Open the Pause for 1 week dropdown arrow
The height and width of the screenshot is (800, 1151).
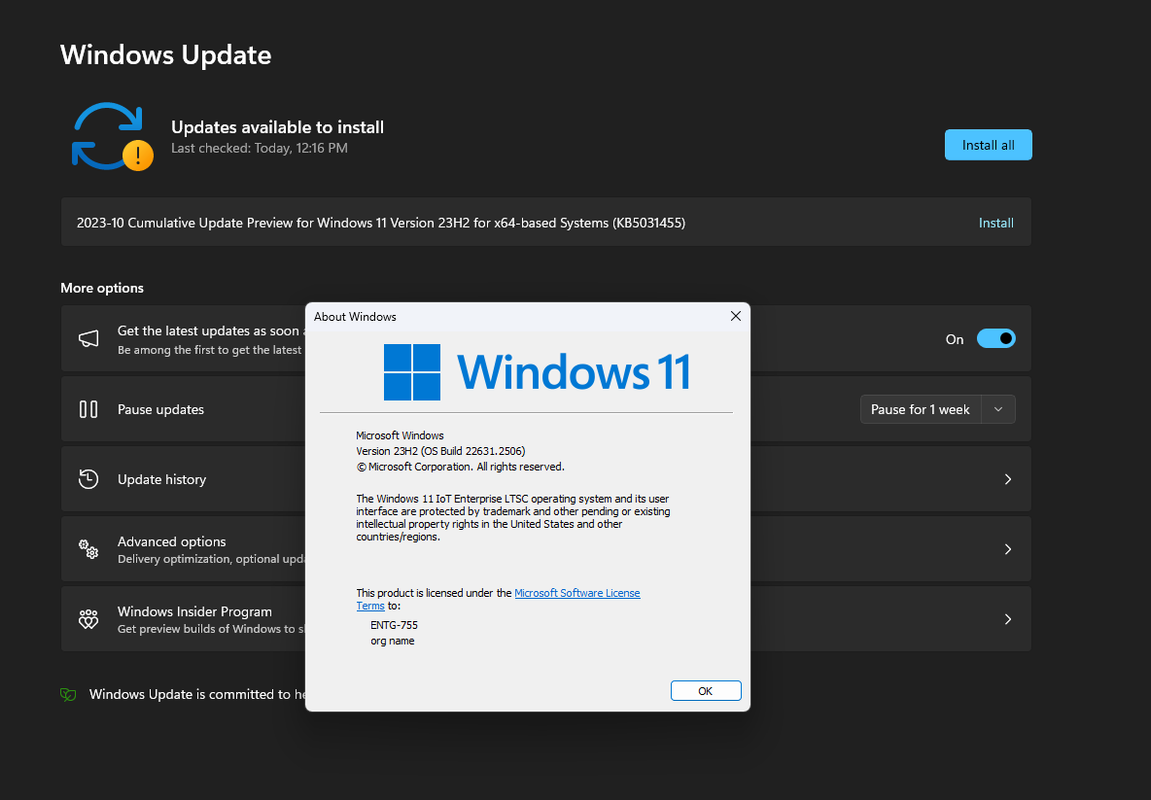[998, 409]
